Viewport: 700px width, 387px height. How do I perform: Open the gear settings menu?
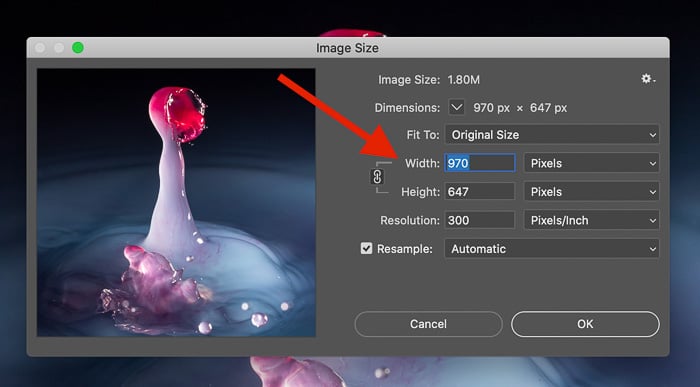pyautogui.click(x=648, y=79)
